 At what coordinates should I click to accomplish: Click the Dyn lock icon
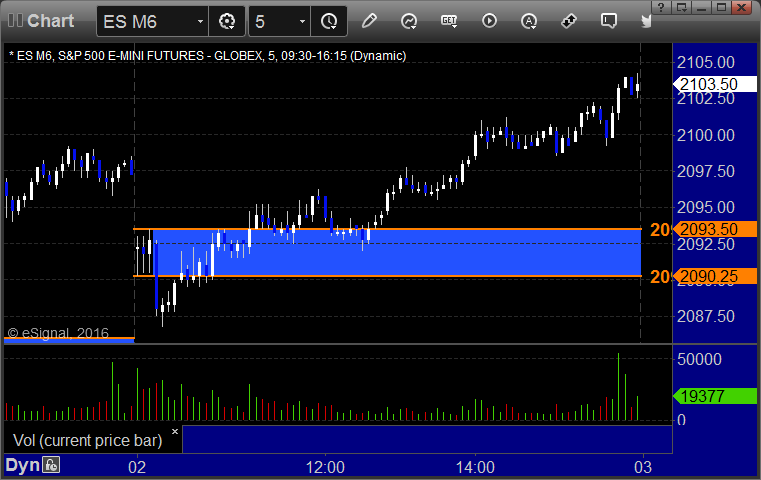(51, 465)
